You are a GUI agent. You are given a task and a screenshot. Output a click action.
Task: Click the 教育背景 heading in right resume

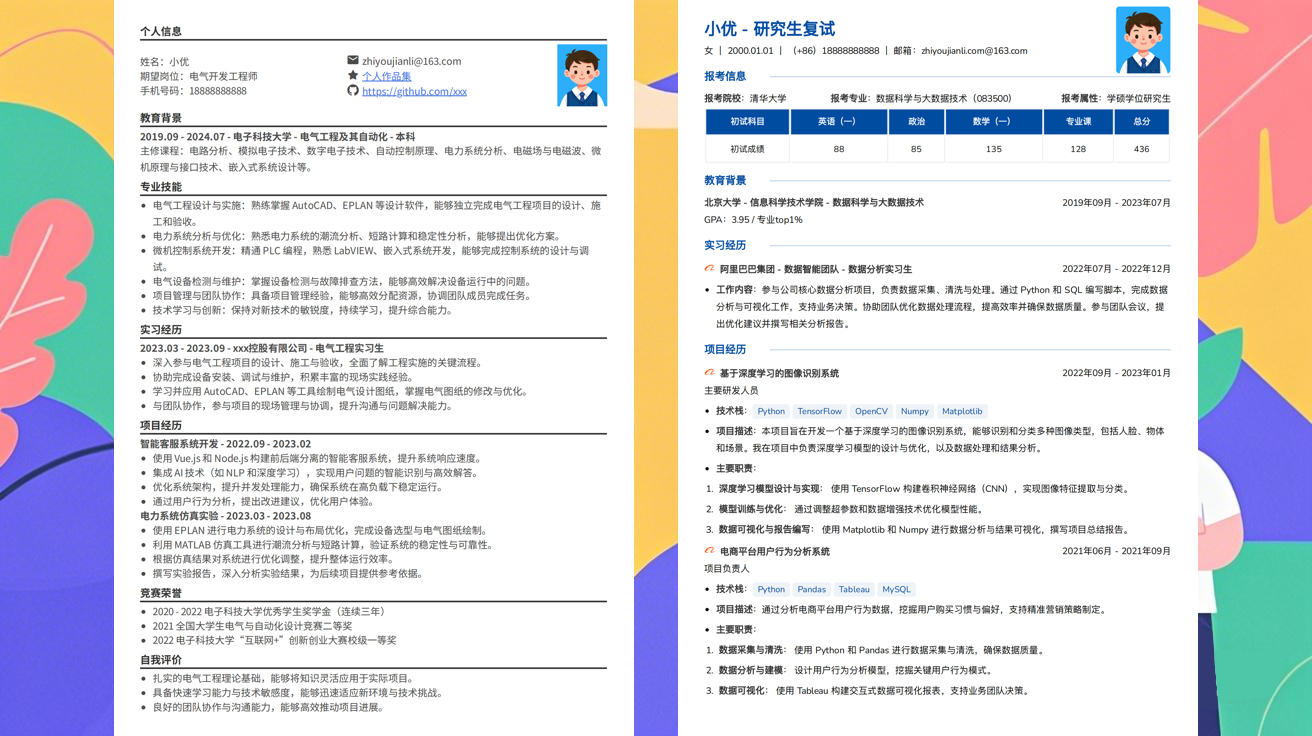(x=725, y=180)
